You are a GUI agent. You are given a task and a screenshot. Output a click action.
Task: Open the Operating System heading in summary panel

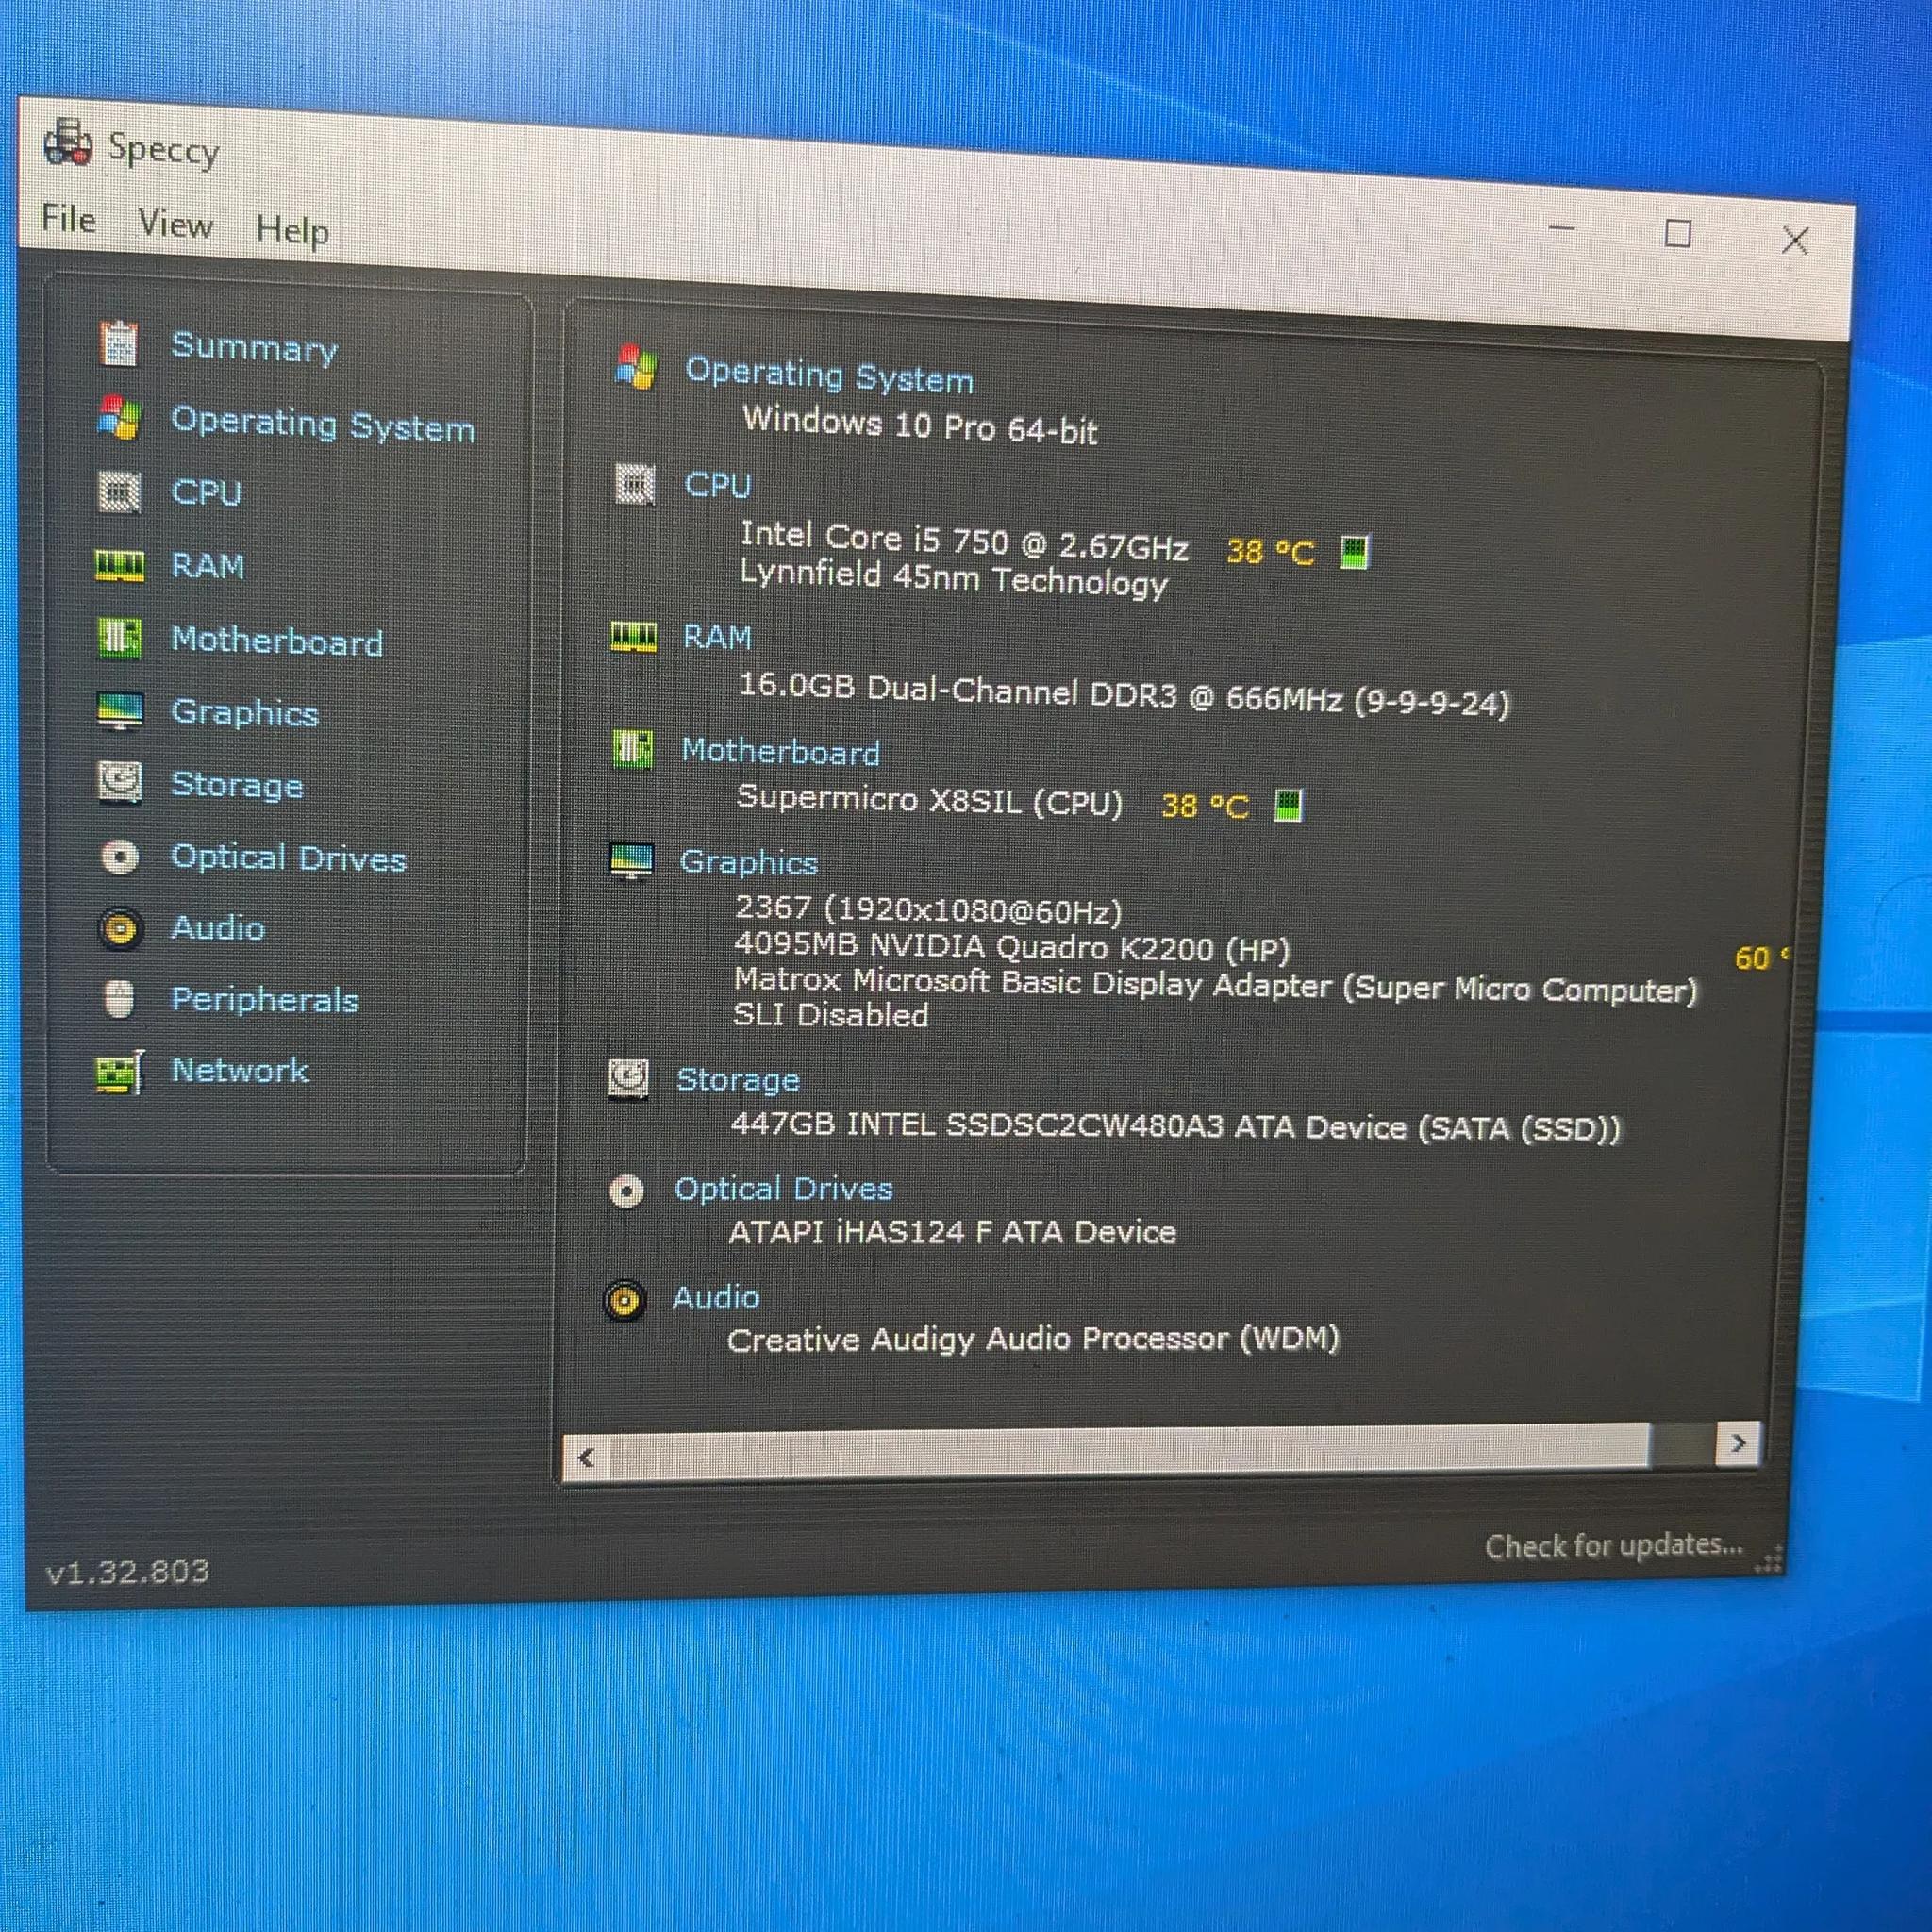coord(829,375)
